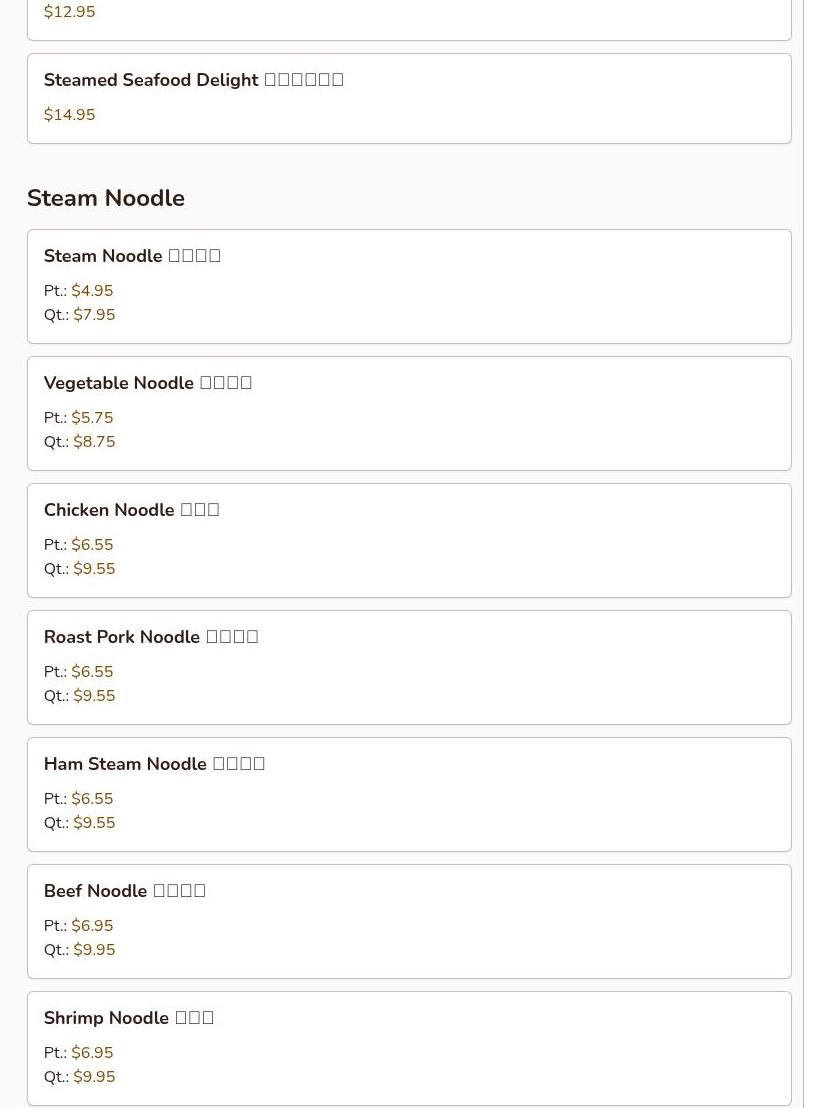Choose Shrimp Noodle pint price $6.95
The height and width of the screenshot is (1108, 824).
pos(92,1053)
